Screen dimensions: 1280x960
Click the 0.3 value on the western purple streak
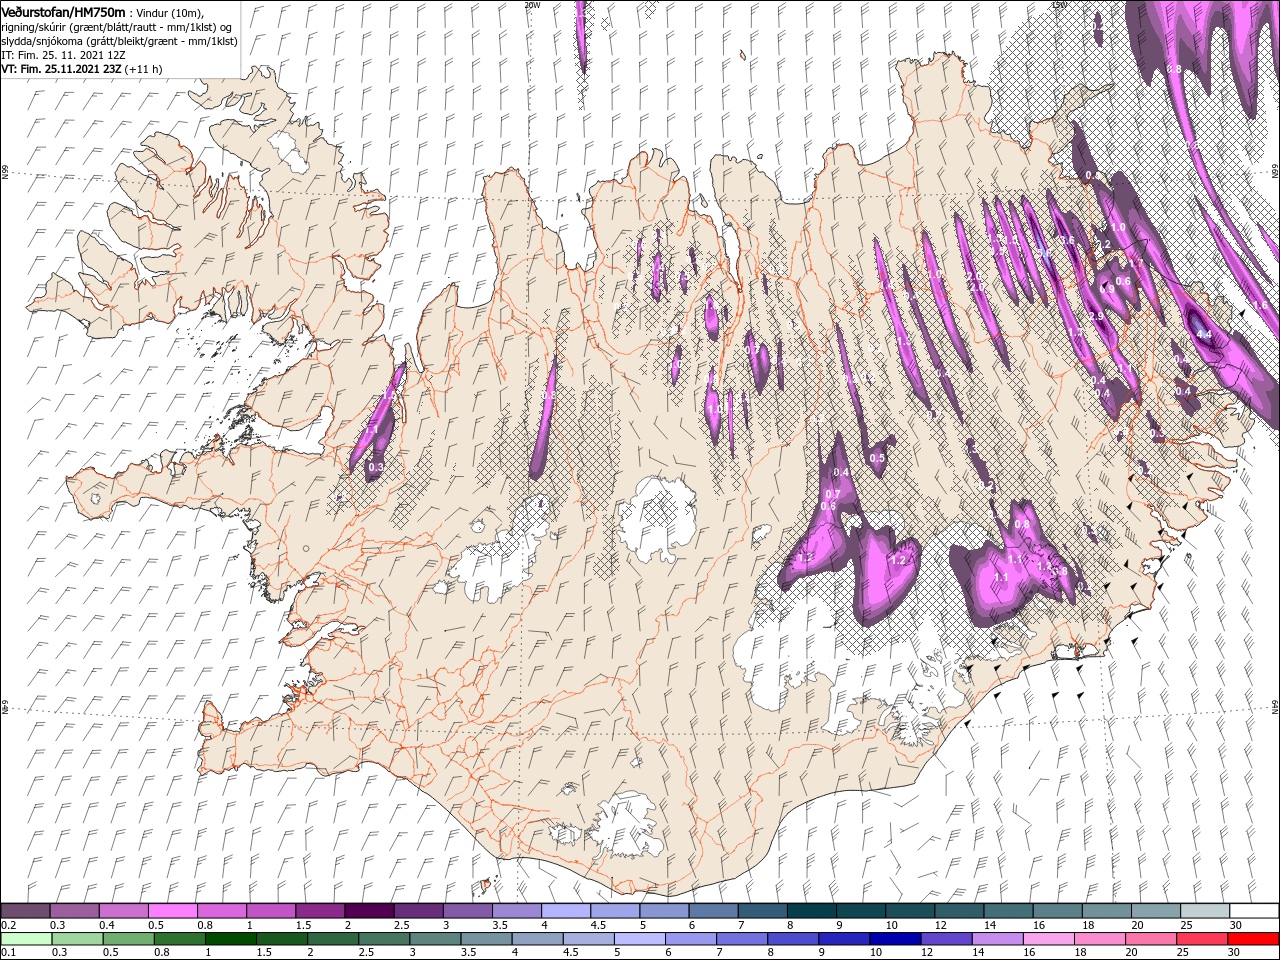point(376,467)
